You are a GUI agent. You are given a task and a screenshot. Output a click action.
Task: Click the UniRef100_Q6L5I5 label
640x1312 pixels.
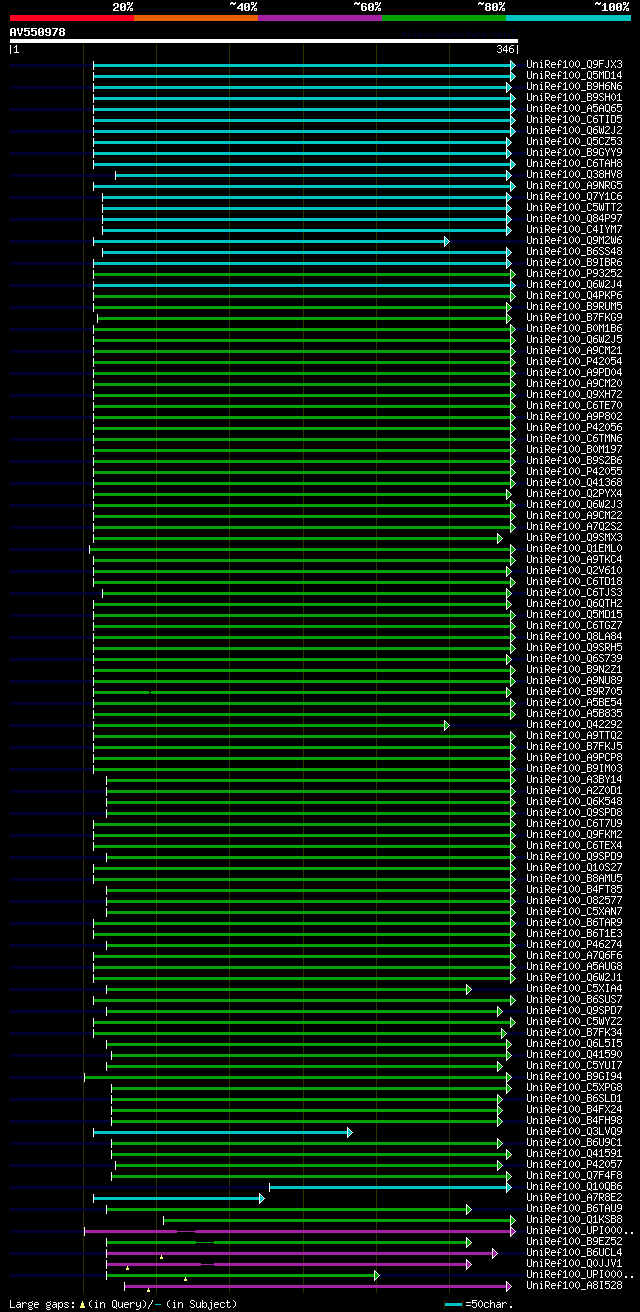[574, 1043]
